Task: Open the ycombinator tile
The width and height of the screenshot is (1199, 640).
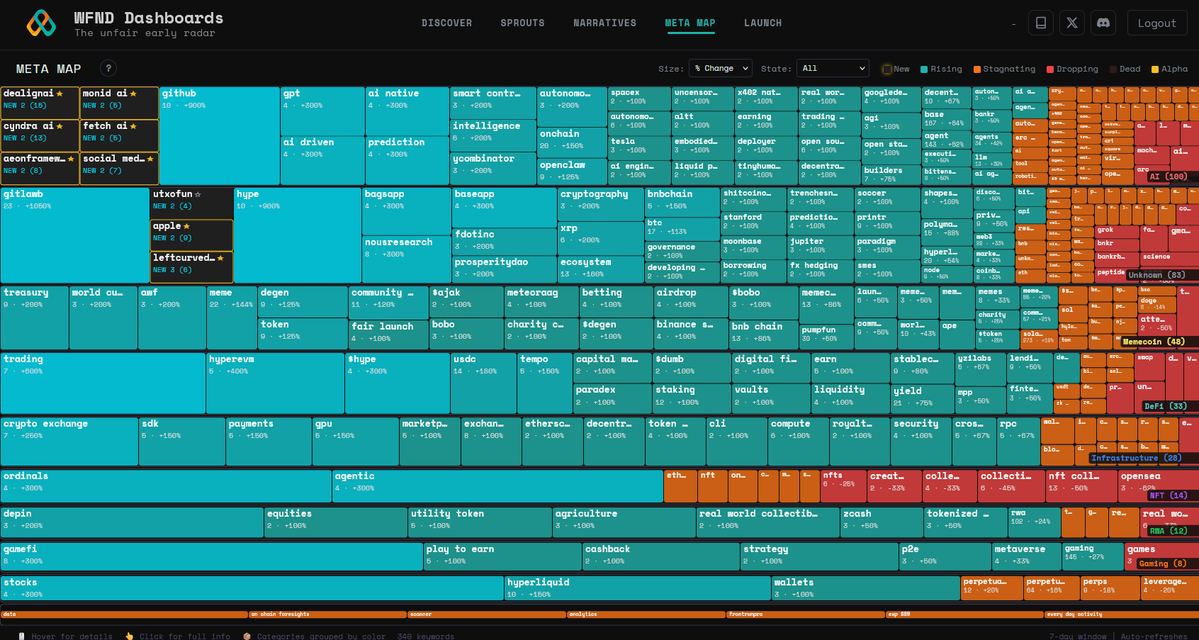Action: click(493, 169)
